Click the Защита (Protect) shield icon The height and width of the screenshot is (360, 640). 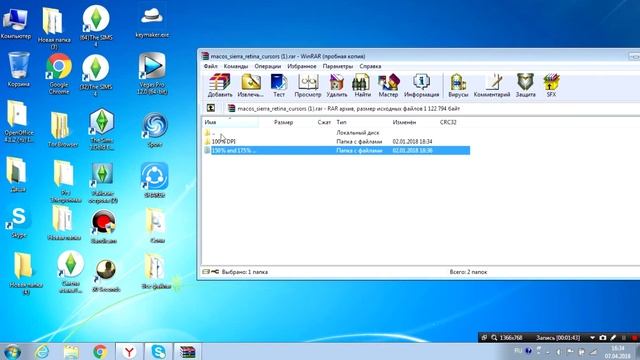tap(525, 85)
